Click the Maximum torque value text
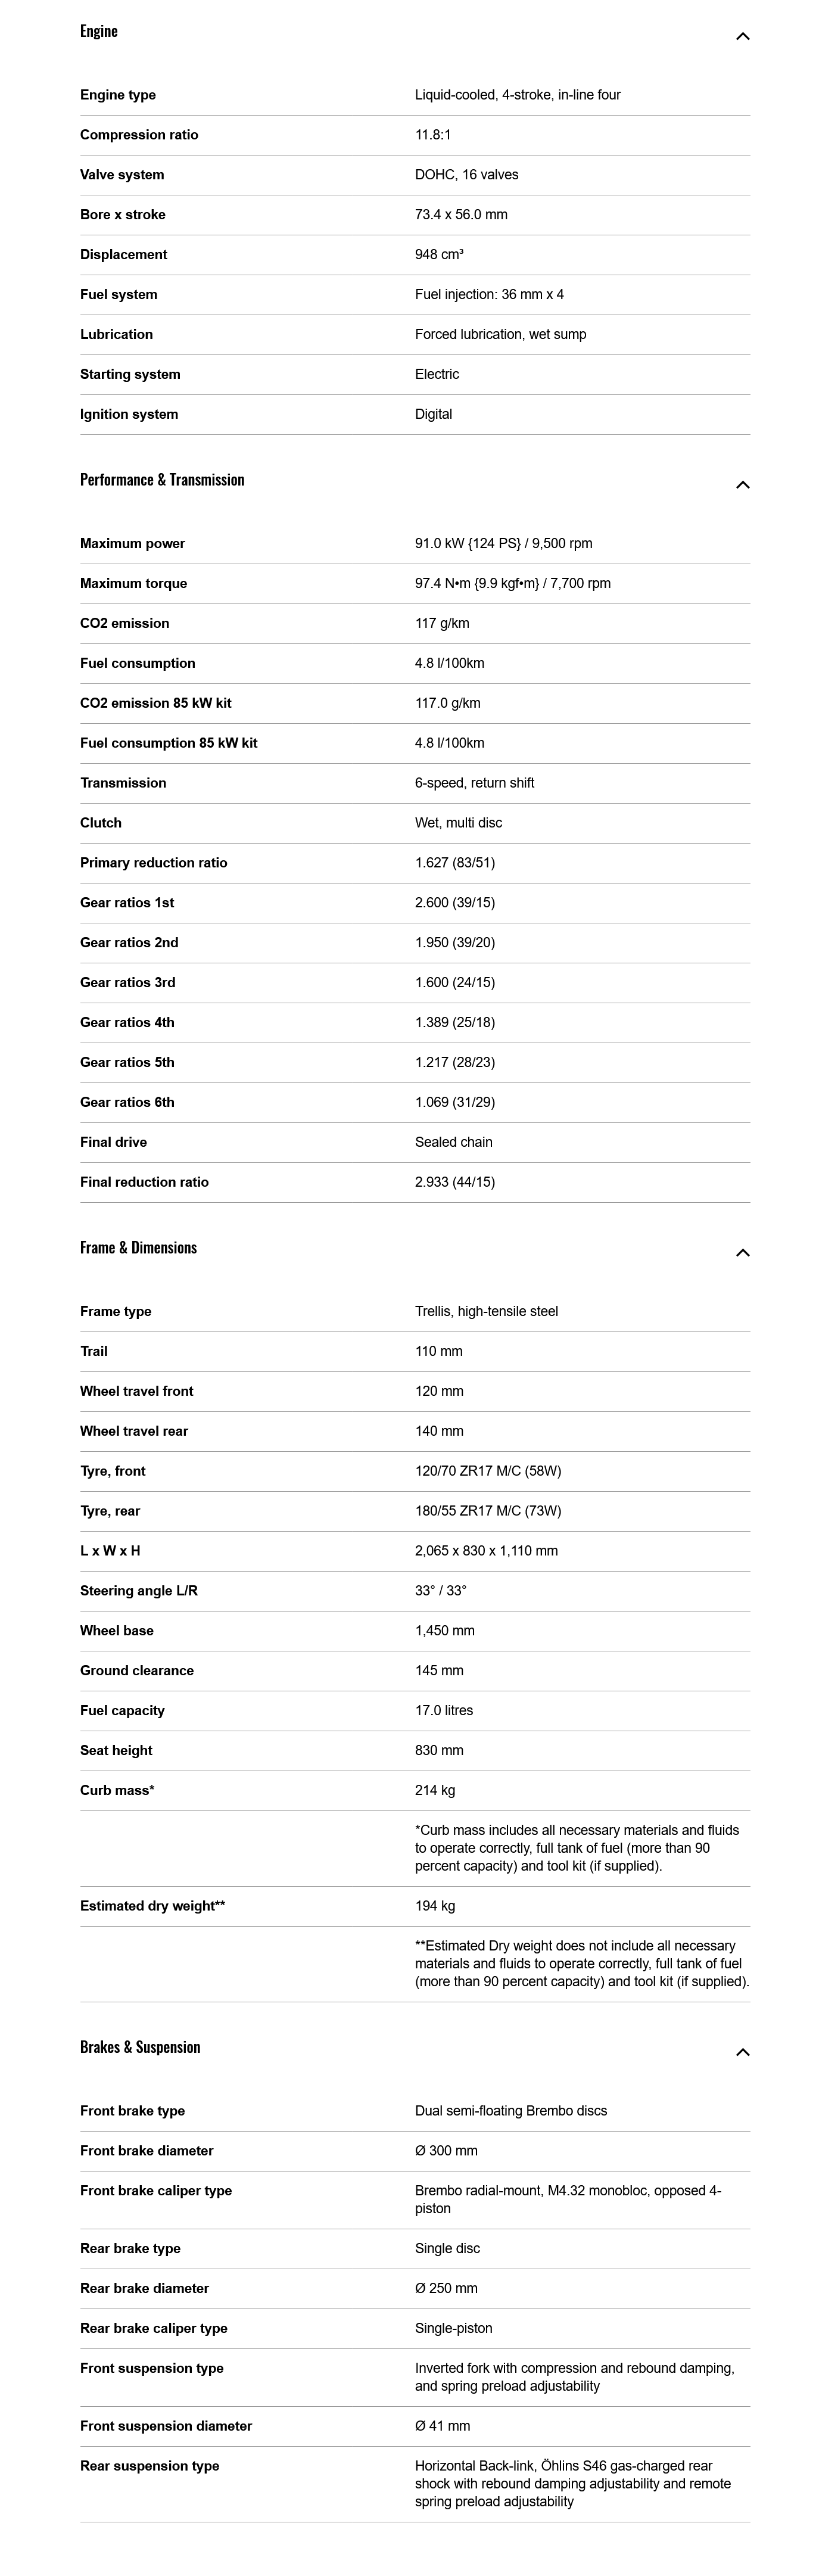816x2576 pixels. (x=512, y=584)
